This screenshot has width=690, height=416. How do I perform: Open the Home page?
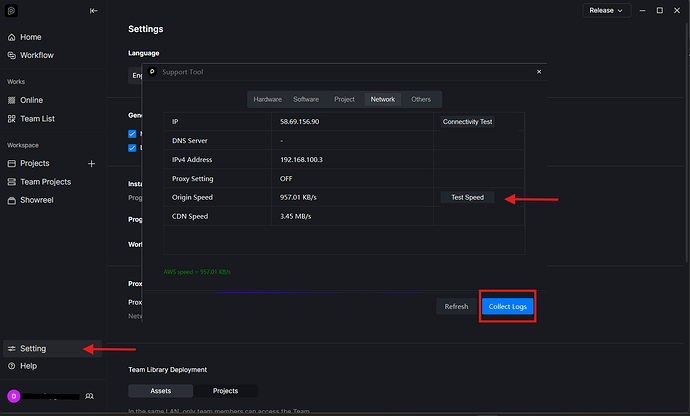pos(30,37)
